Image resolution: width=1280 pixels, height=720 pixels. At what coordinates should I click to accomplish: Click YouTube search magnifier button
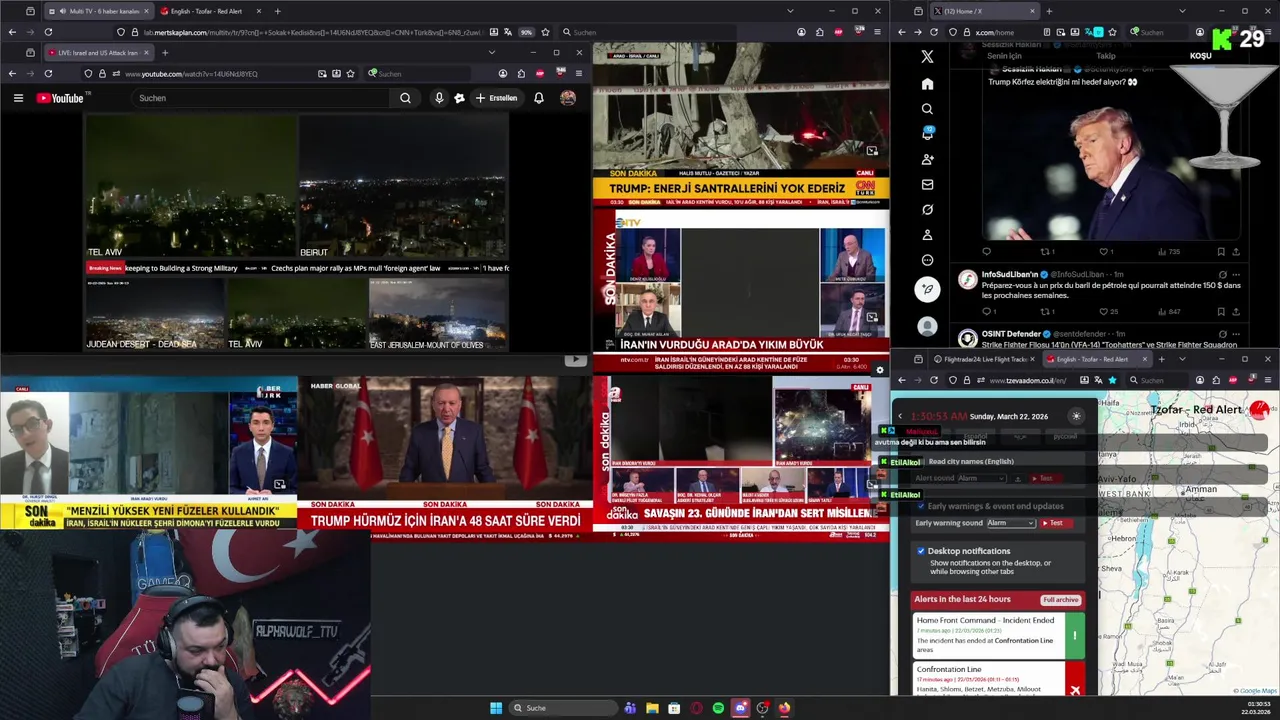[405, 98]
